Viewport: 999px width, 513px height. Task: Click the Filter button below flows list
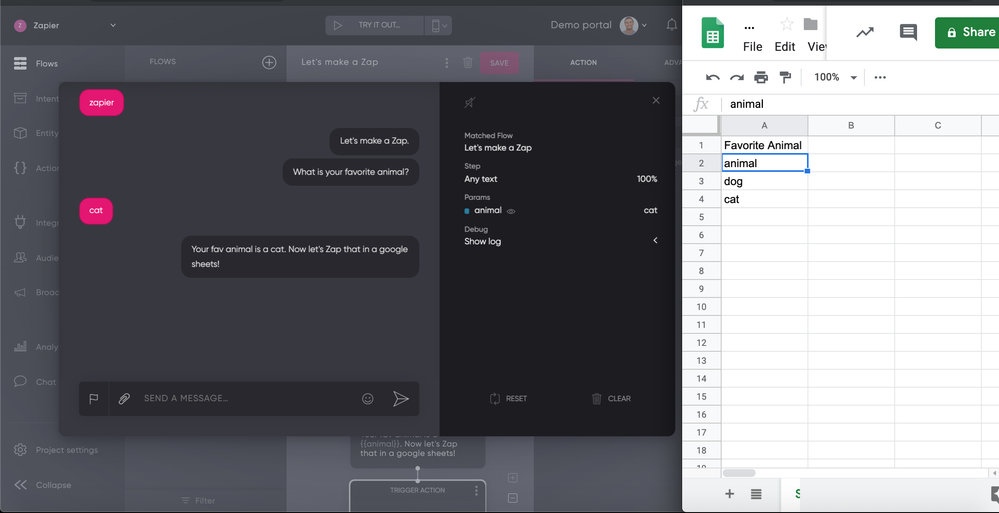198,500
